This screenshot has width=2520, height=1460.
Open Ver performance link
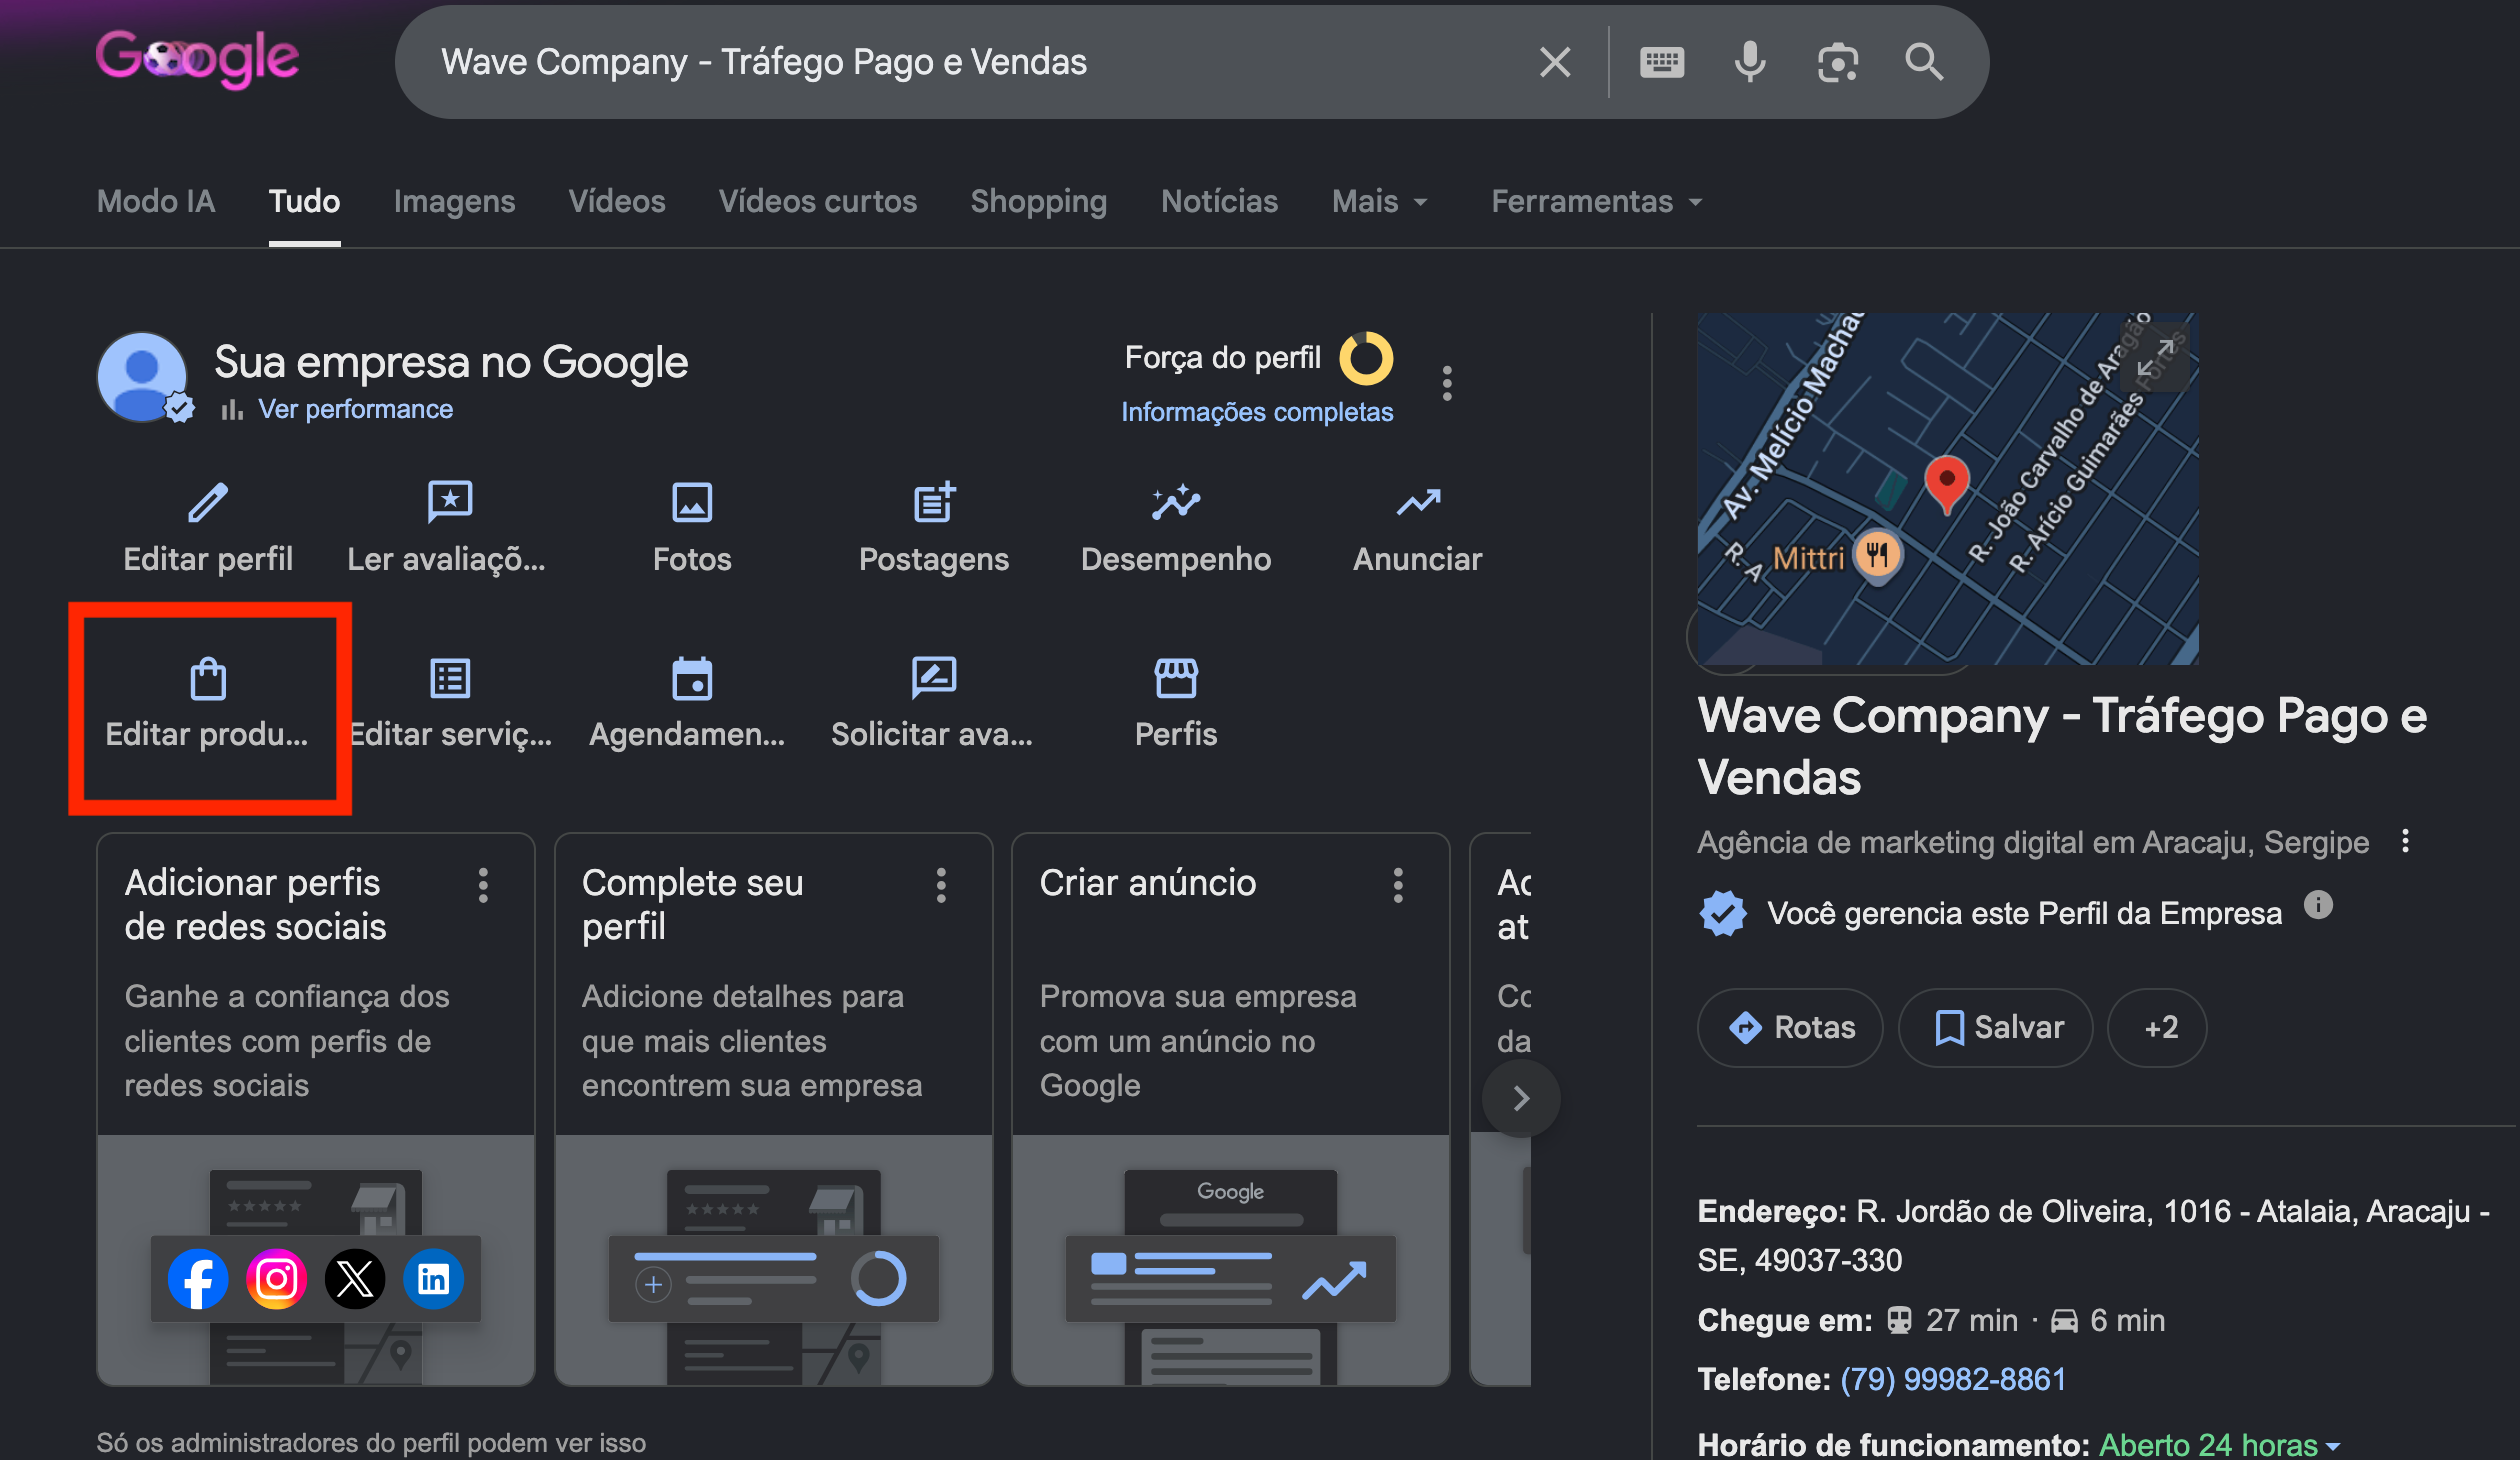pyautogui.click(x=355, y=409)
